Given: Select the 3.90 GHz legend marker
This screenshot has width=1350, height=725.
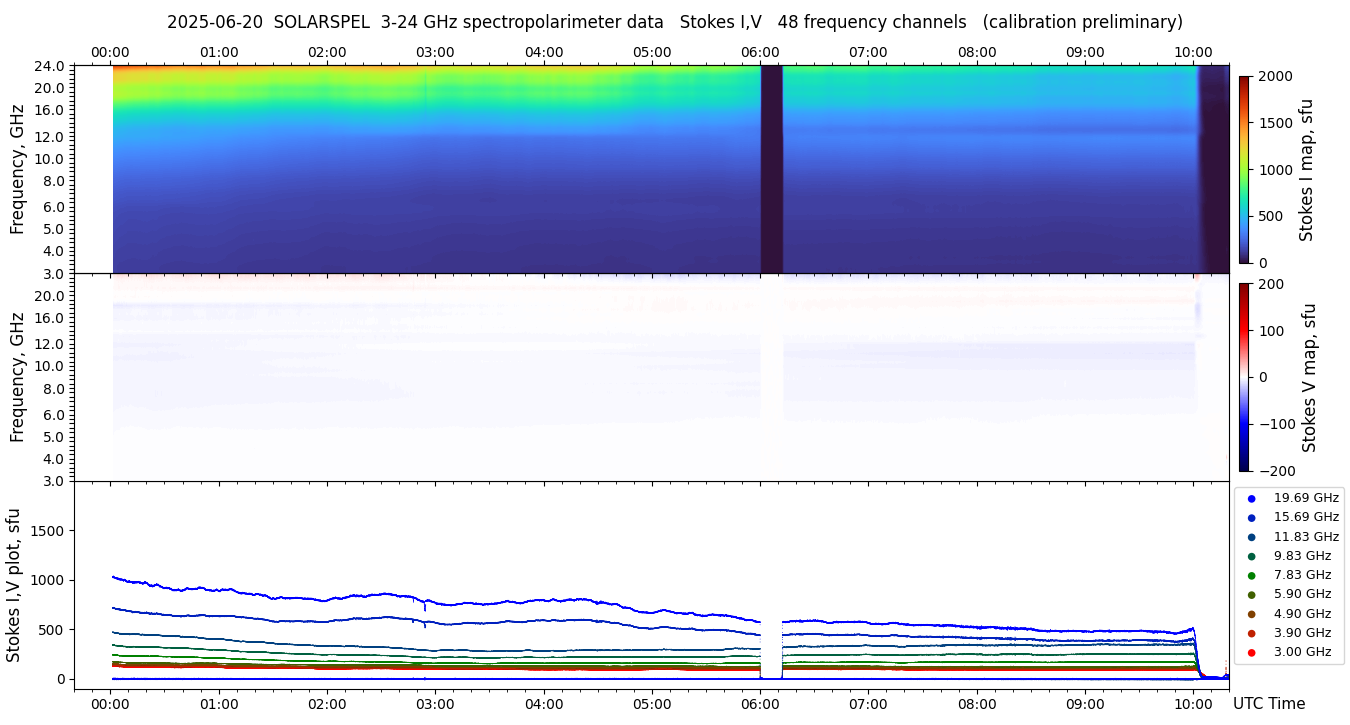Looking at the screenshot, I should click(x=1251, y=633).
